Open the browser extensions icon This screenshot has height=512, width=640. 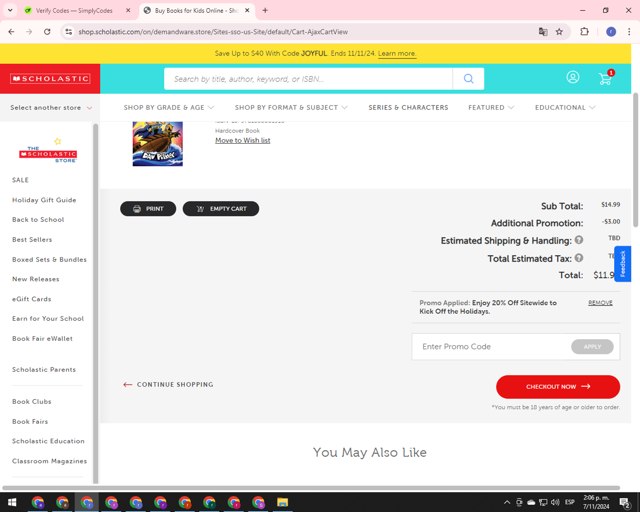click(584, 32)
